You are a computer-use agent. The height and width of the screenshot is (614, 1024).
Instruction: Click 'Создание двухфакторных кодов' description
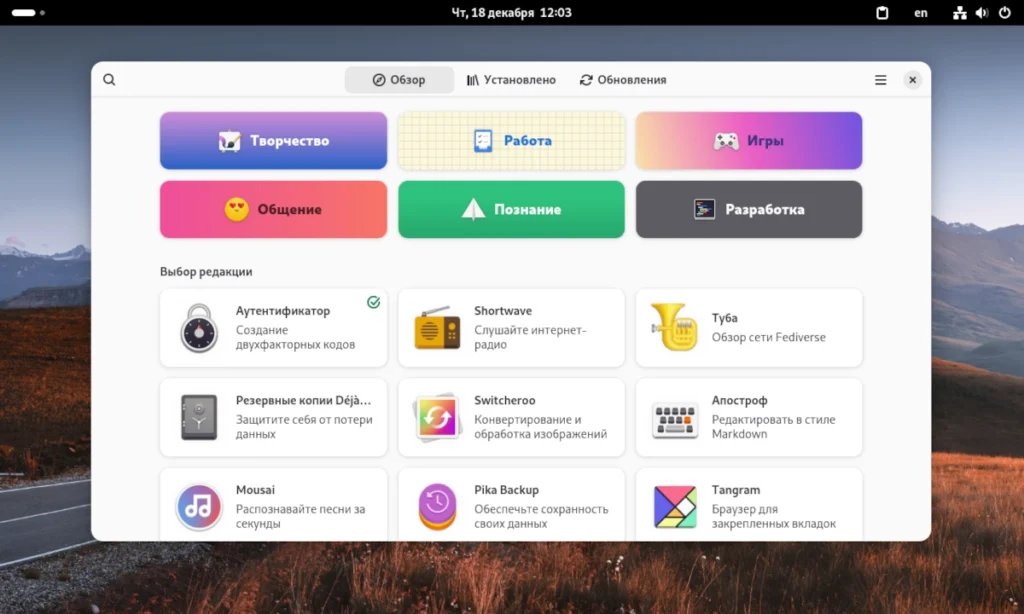pyautogui.click(x=295, y=337)
